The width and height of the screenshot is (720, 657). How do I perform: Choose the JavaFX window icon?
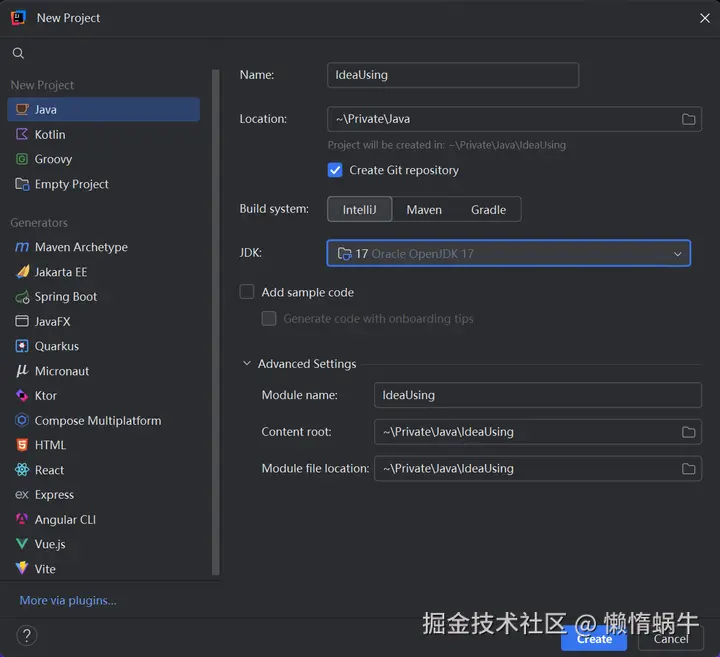click(x=22, y=321)
